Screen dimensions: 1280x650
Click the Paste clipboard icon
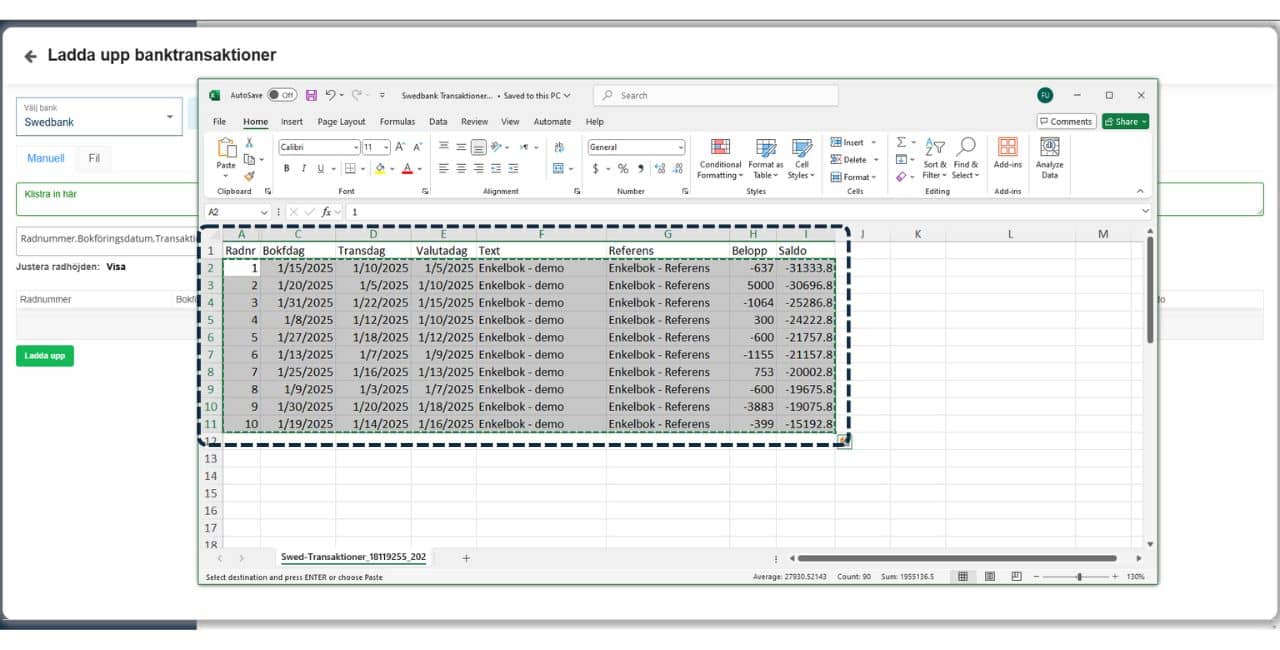[227, 149]
